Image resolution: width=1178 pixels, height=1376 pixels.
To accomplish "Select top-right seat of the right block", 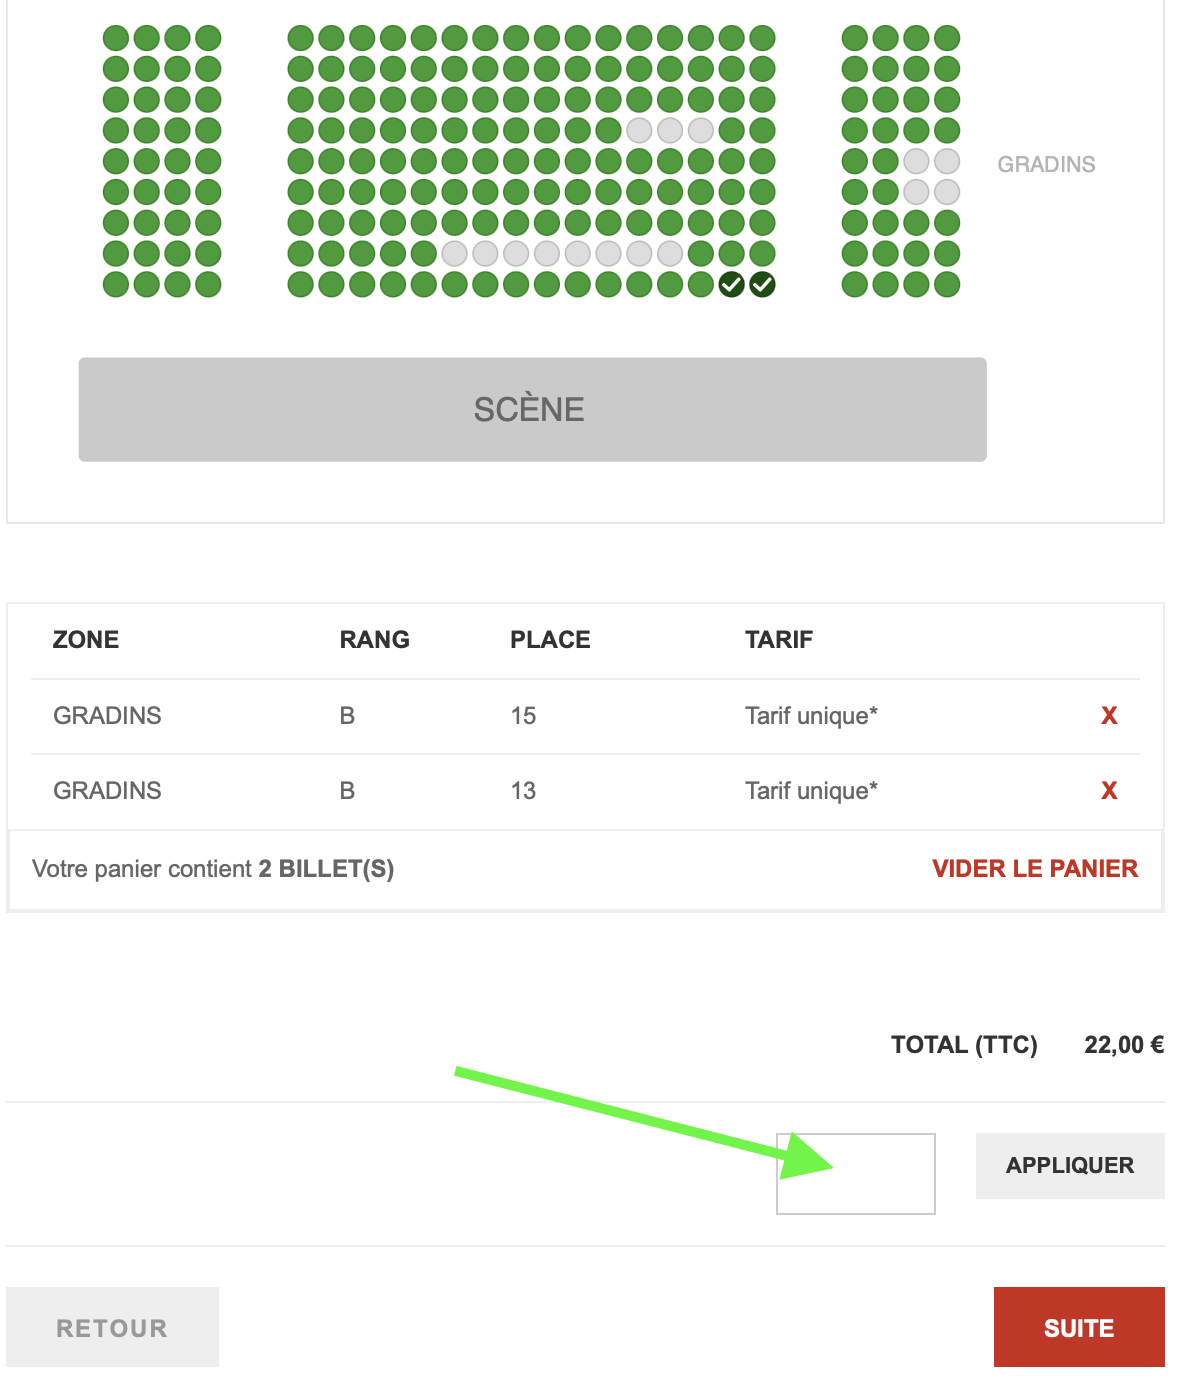I will pos(947,39).
